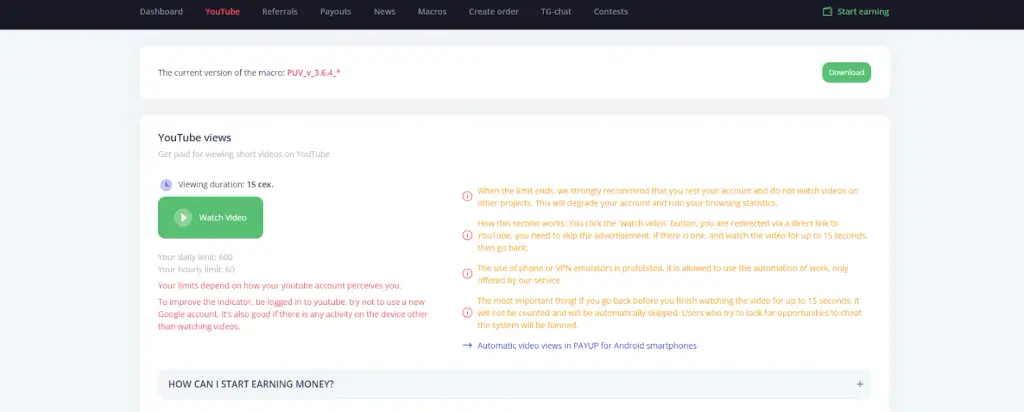This screenshot has height=412, width=1024.
Task: Go to Create order
Action: coord(494,12)
